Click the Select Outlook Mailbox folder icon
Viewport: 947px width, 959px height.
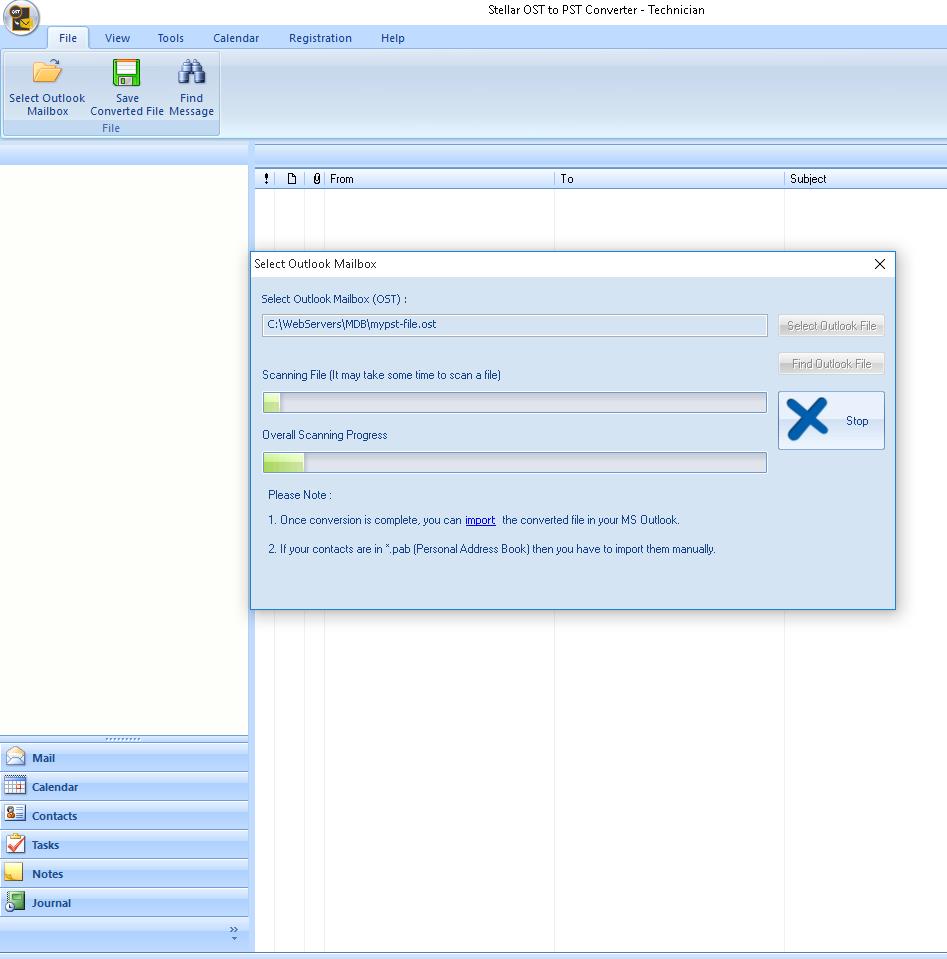(x=47, y=72)
